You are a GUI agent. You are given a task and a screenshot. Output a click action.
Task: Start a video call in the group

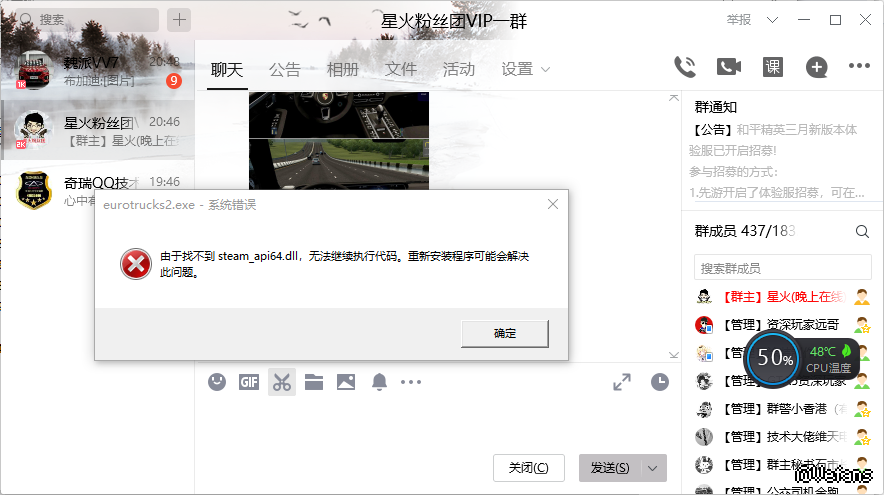[x=728, y=67]
